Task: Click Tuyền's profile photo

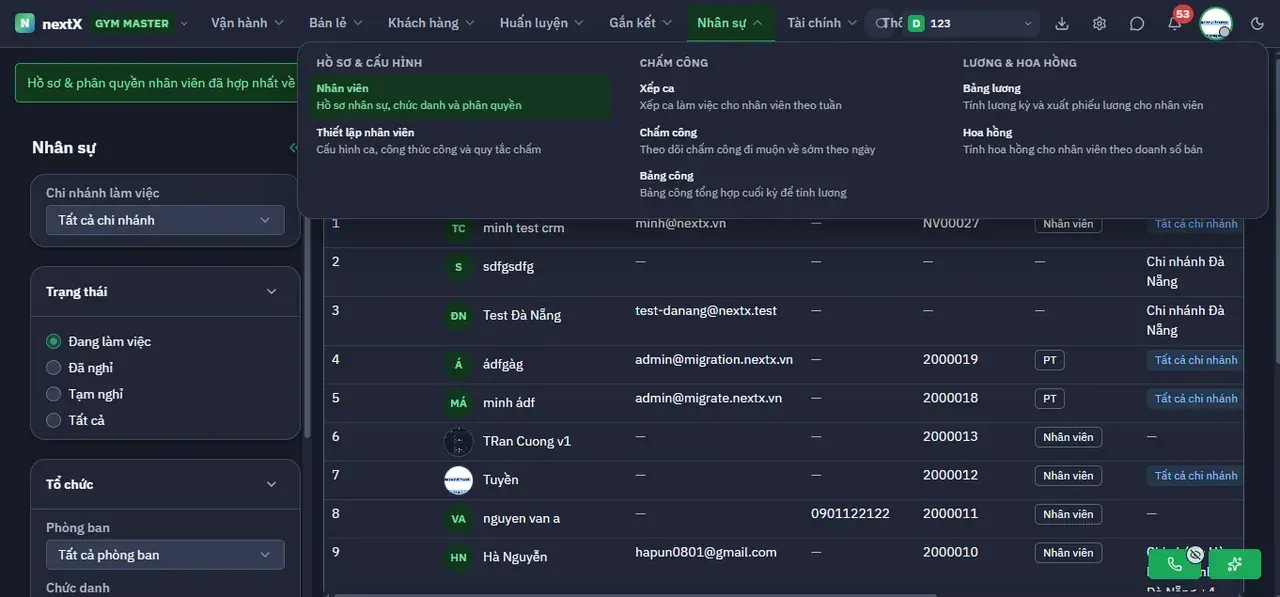Action: [458, 480]
